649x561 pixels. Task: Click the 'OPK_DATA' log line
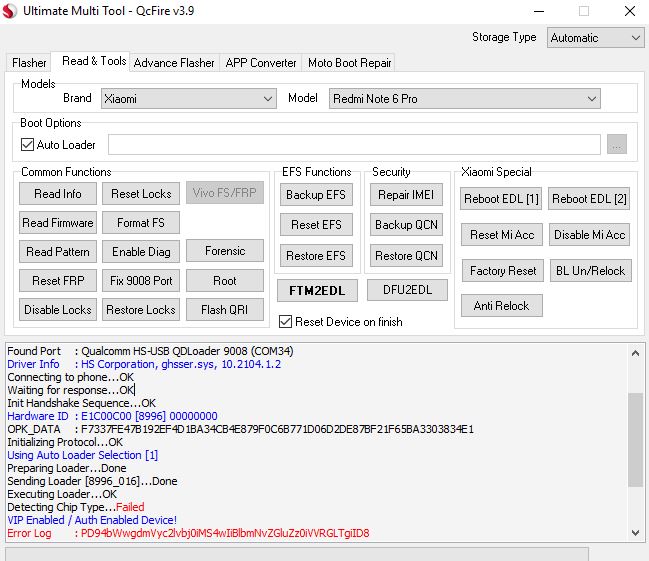pyautogui.click(x=240, y=429)
